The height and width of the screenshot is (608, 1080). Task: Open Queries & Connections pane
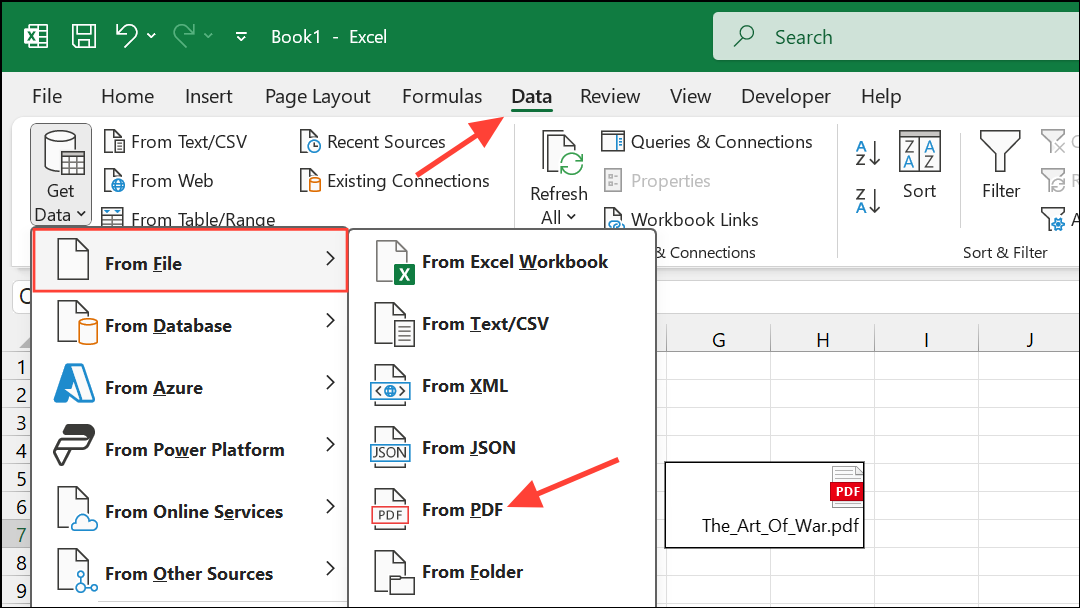tap(707, 142)
